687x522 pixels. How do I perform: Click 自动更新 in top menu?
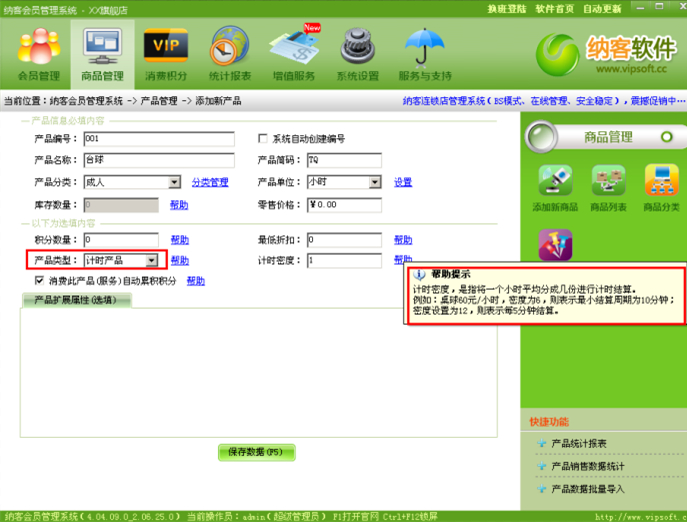pos(602,8)
